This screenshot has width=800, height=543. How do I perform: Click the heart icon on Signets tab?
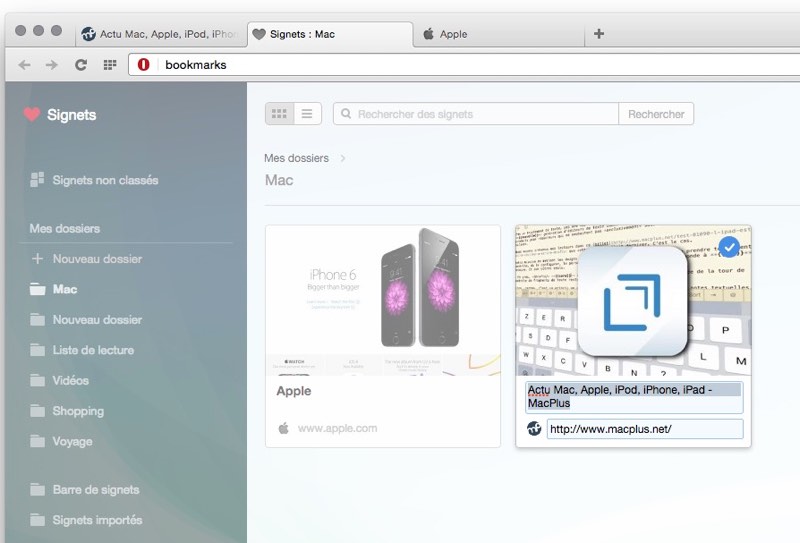coord(259,34)
